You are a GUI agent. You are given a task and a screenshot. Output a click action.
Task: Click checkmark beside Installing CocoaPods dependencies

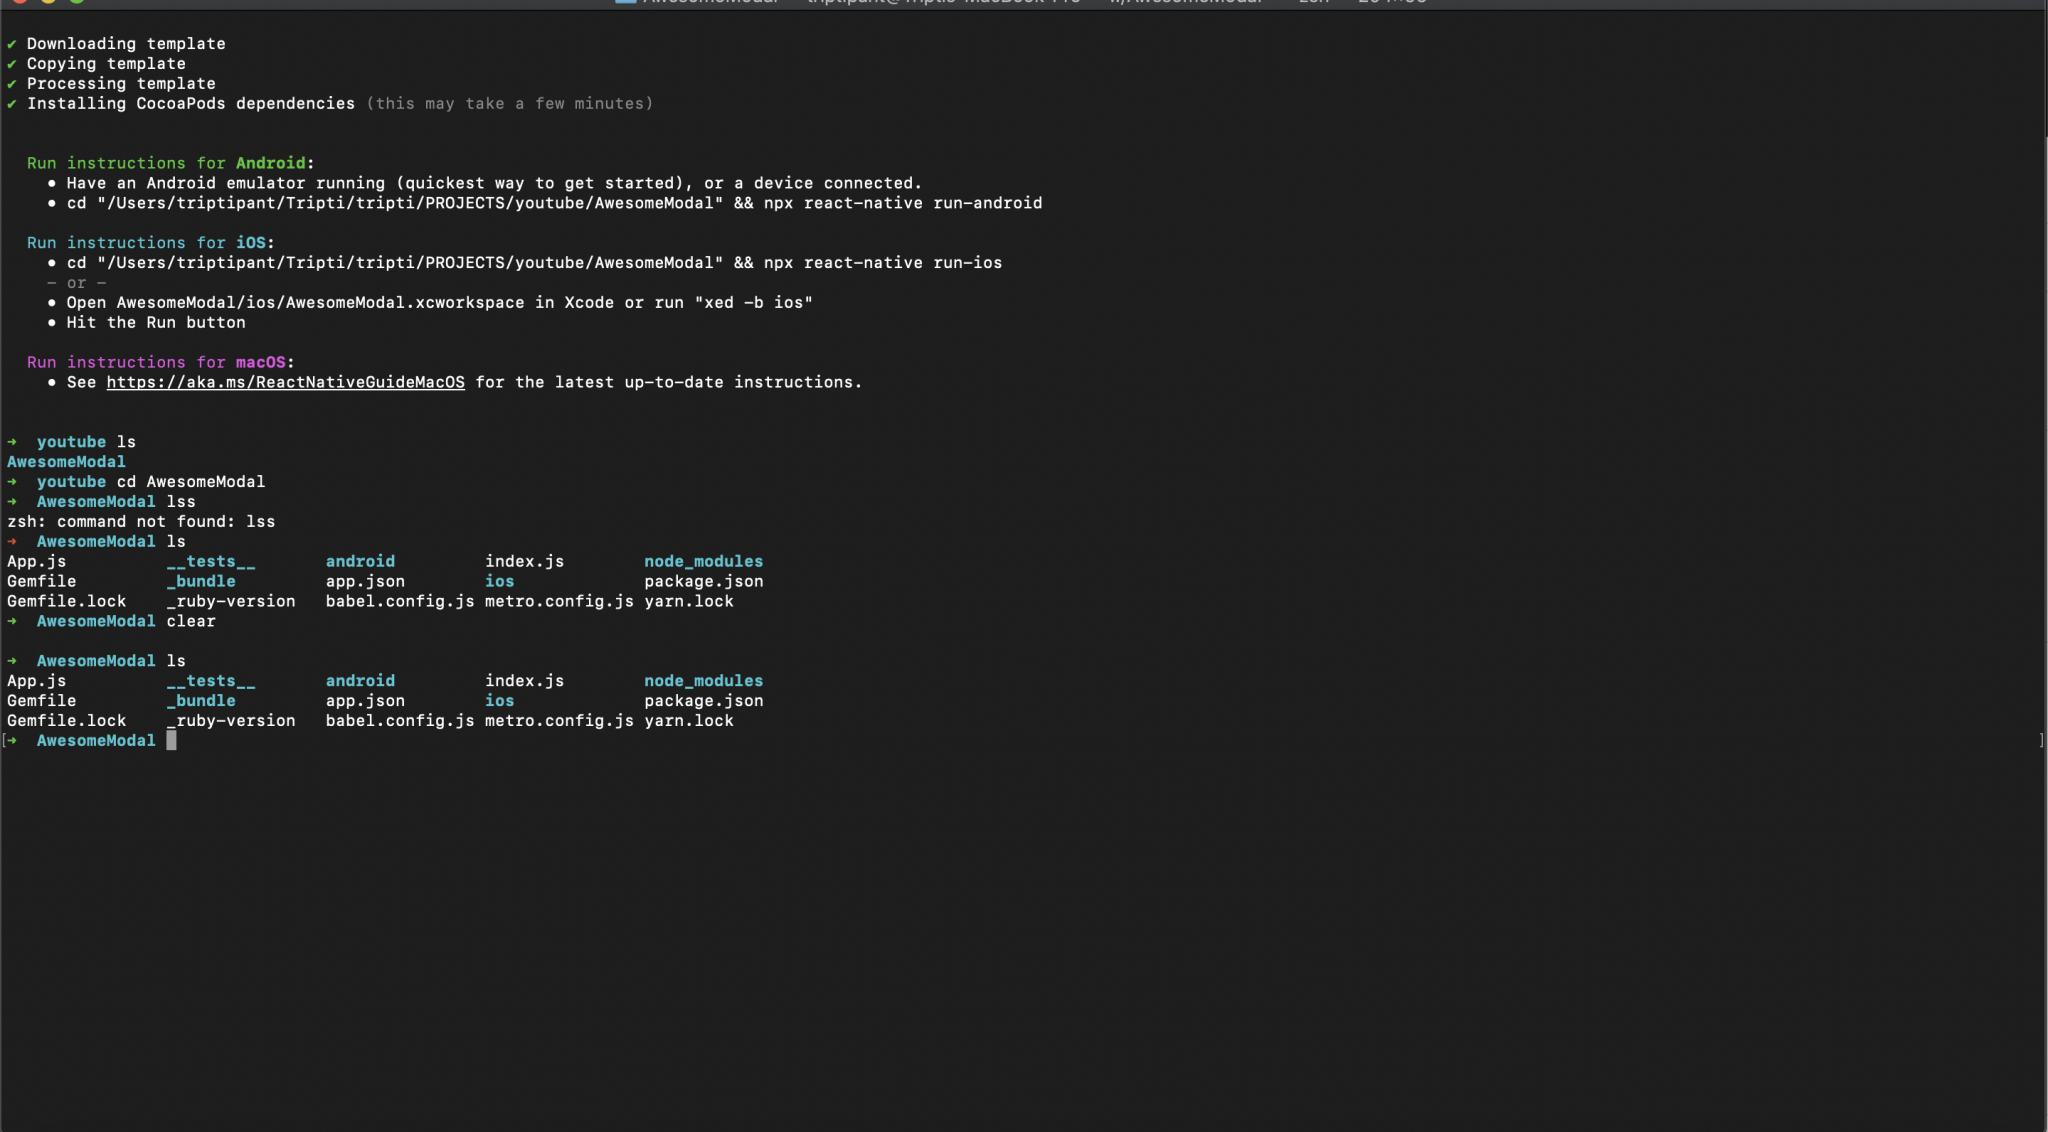(12, 104)
